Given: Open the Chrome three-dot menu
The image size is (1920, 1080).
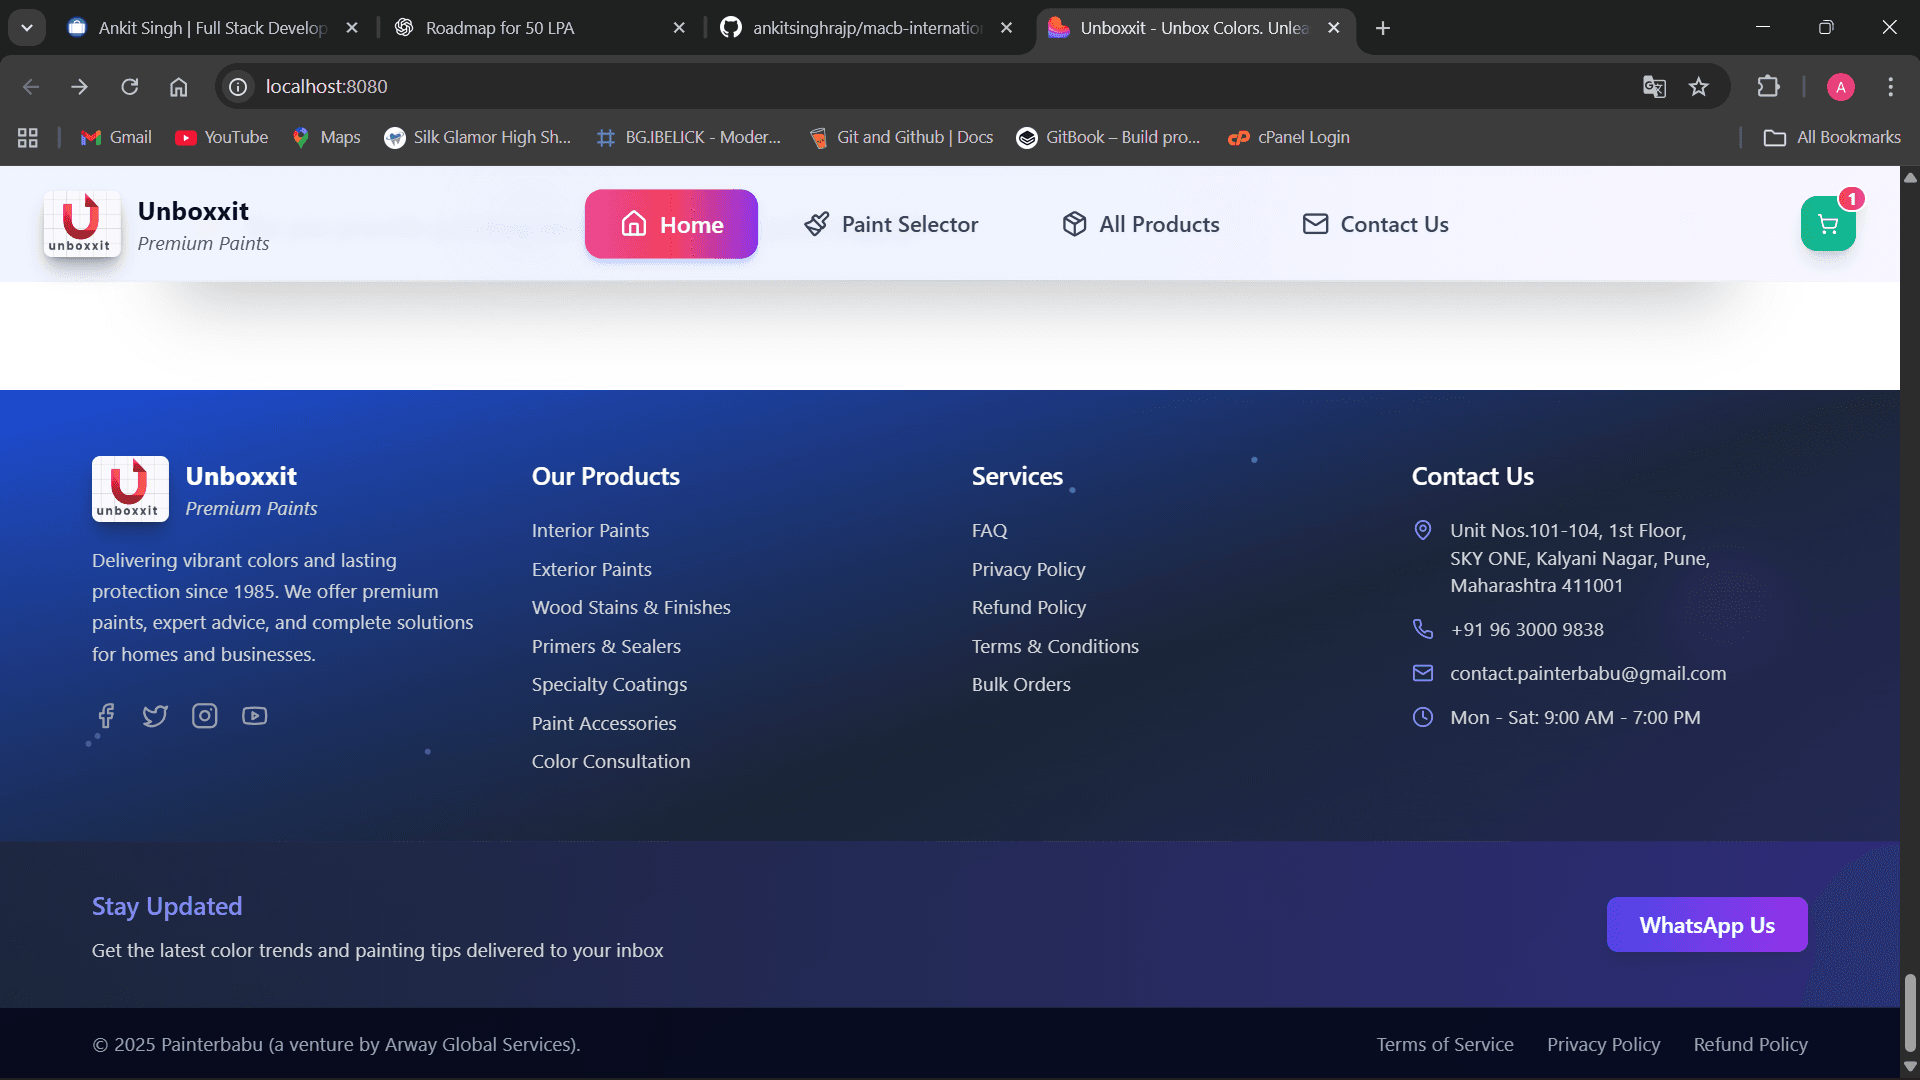Looking at the screenshot, I should [x=1890, y=87].
